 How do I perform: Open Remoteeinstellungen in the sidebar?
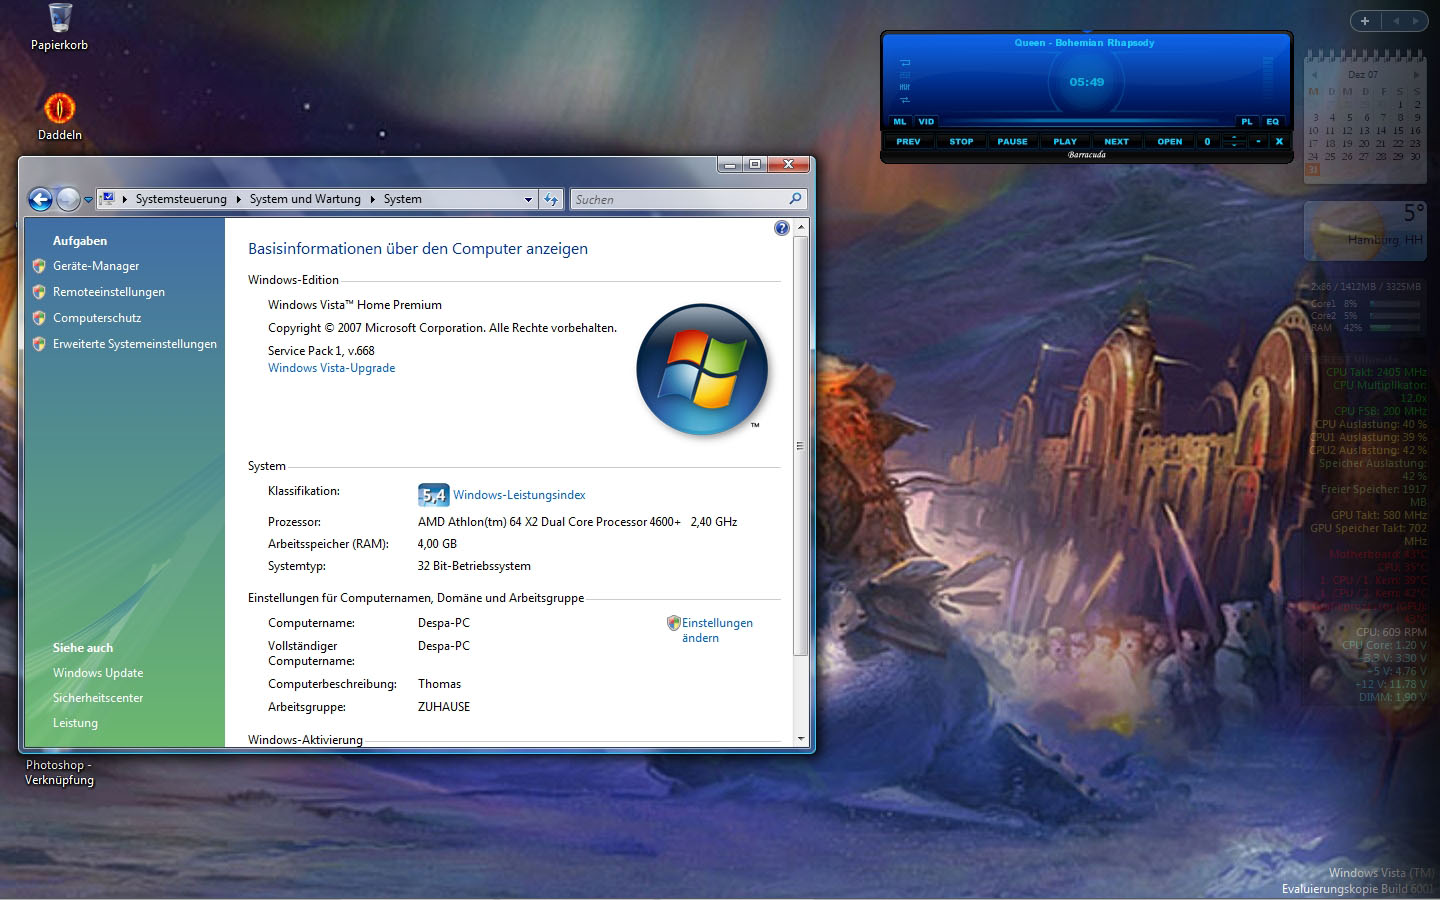[x=109, y=292]
